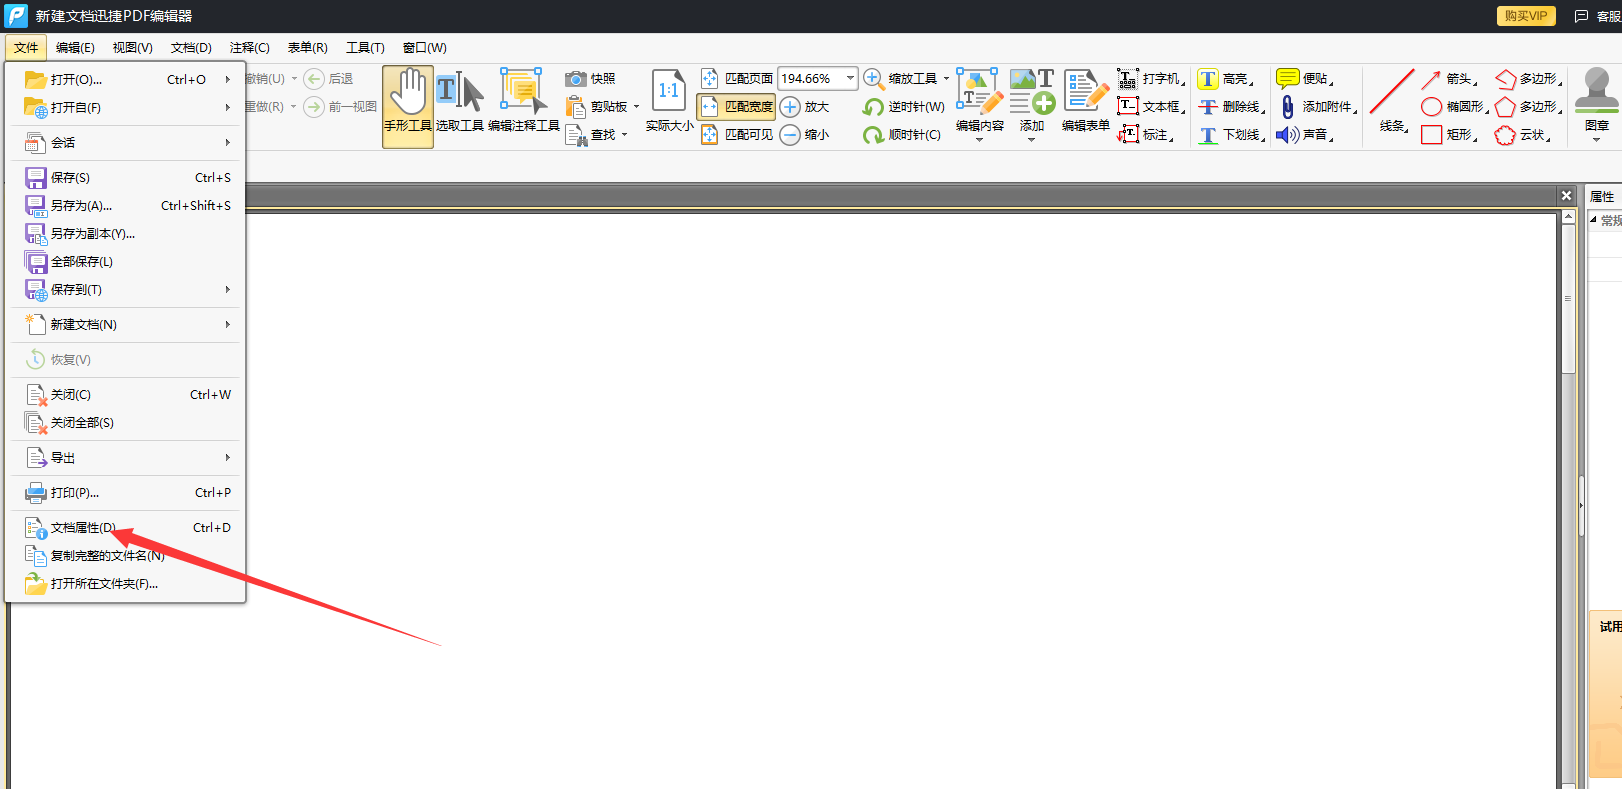Viewport: 1622px width, 789px height.
Task: Select the Sound (声音) annotation tool
Action: coord(1305,135)
